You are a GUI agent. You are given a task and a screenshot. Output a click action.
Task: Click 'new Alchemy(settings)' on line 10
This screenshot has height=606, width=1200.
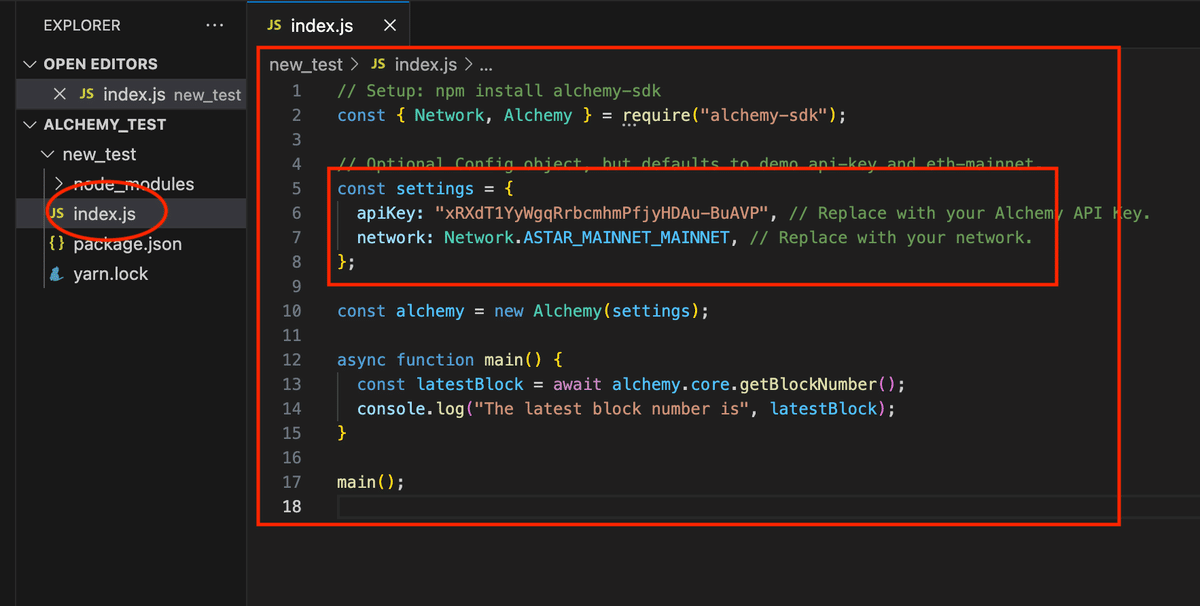pyautogui.click(x=597, y=310)
